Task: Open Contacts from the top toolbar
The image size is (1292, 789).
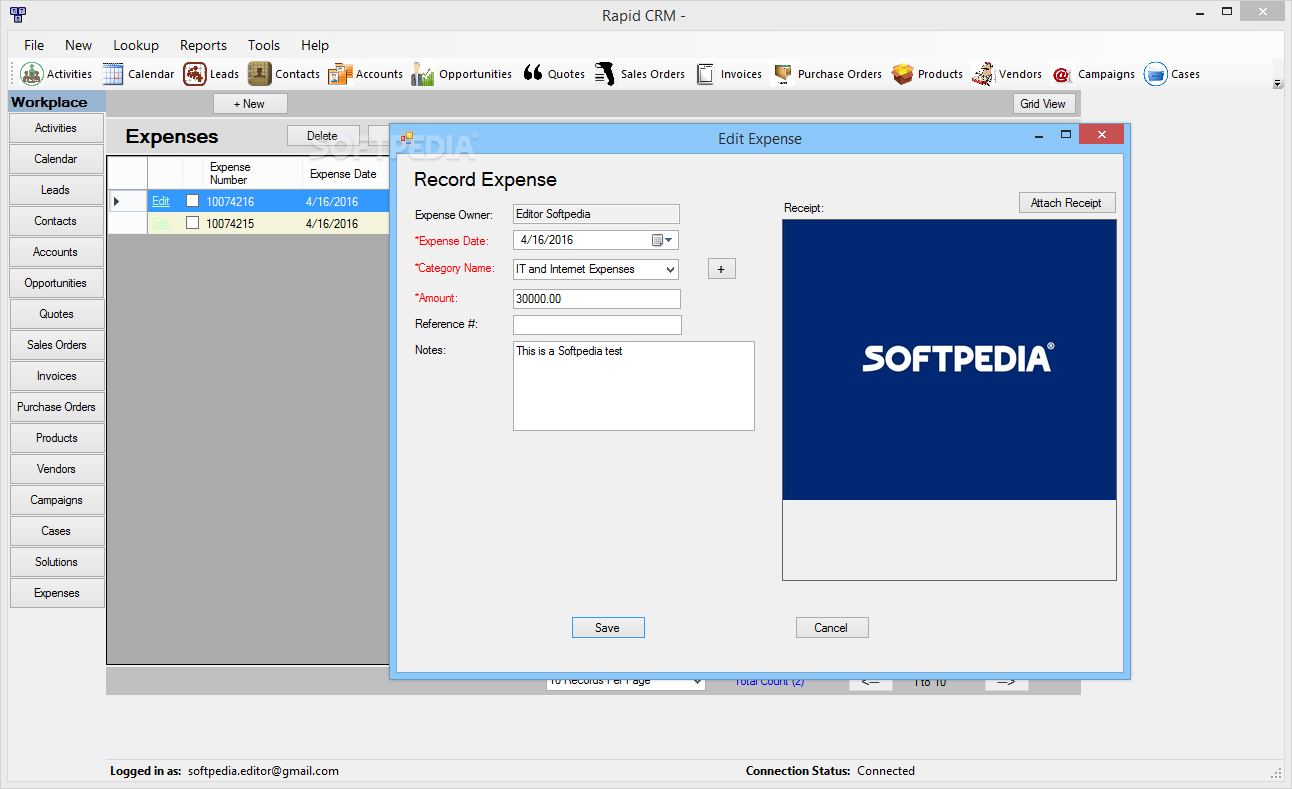Action: pos(284,74)
